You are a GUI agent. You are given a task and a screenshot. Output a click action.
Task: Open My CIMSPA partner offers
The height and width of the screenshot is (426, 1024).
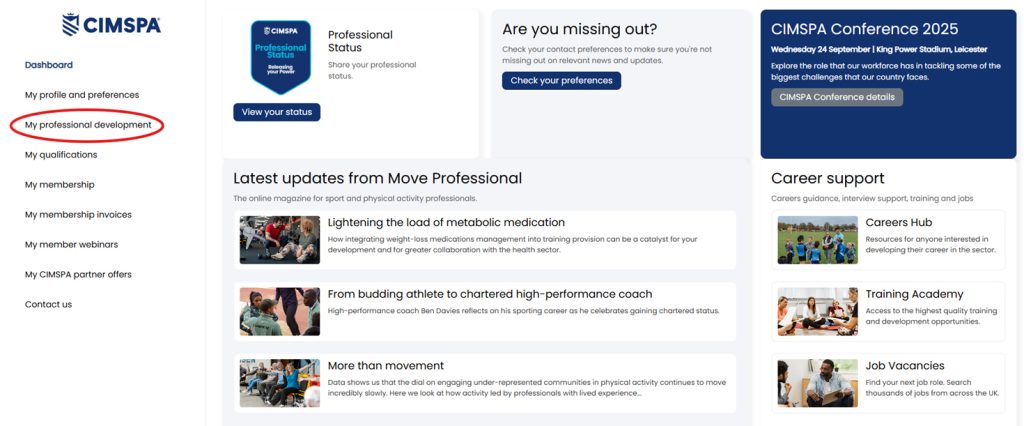78,275
